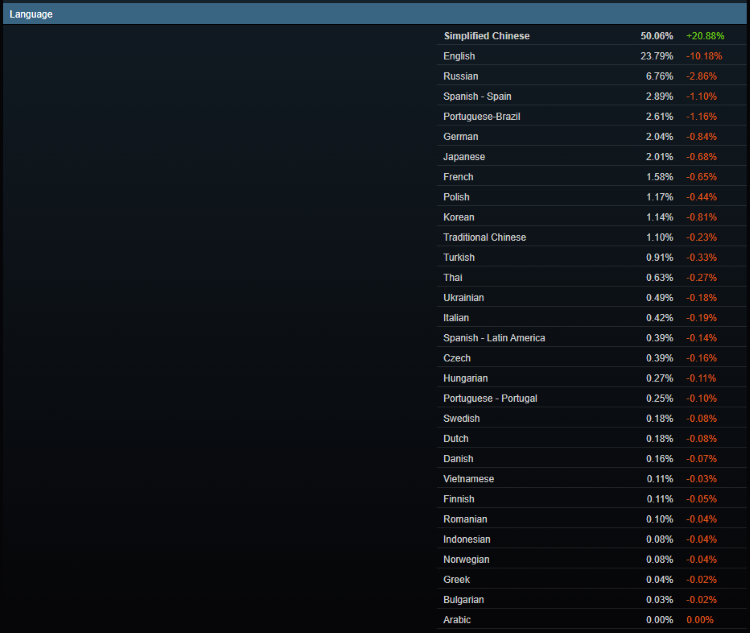
Task: Click the 0.91% Turkish share value
Action: pos(660,257)
